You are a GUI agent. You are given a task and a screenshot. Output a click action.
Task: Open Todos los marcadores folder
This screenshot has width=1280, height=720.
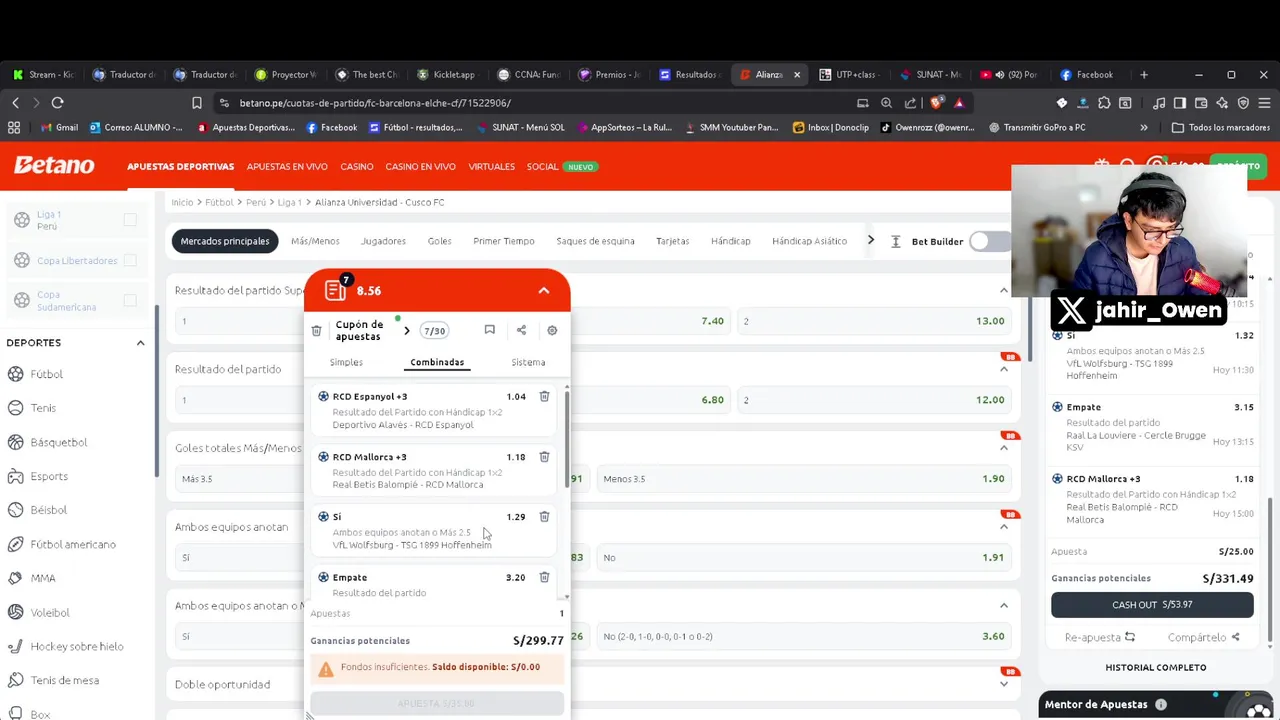click(1221, 128)
